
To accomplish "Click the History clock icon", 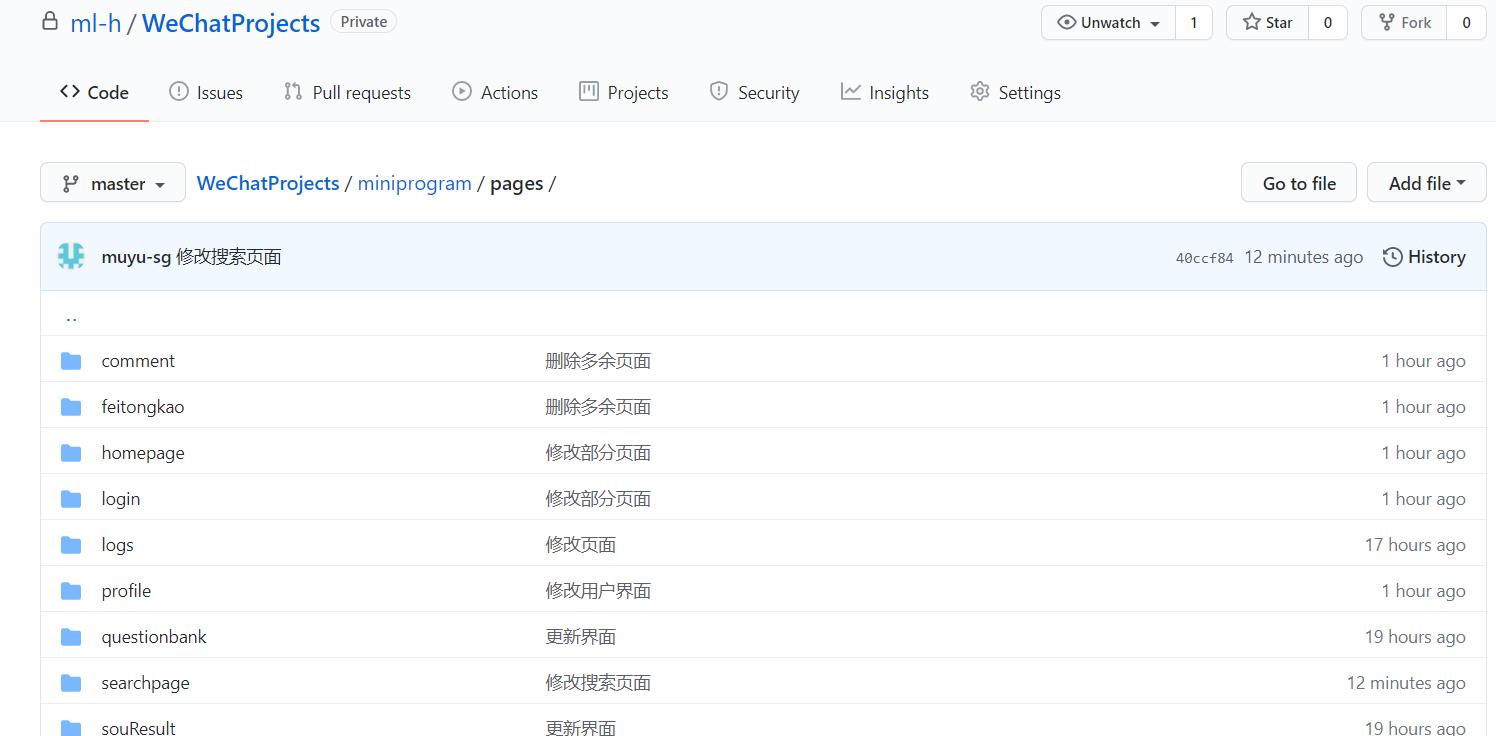I will pyautogui.click(x=1392, y=257).
